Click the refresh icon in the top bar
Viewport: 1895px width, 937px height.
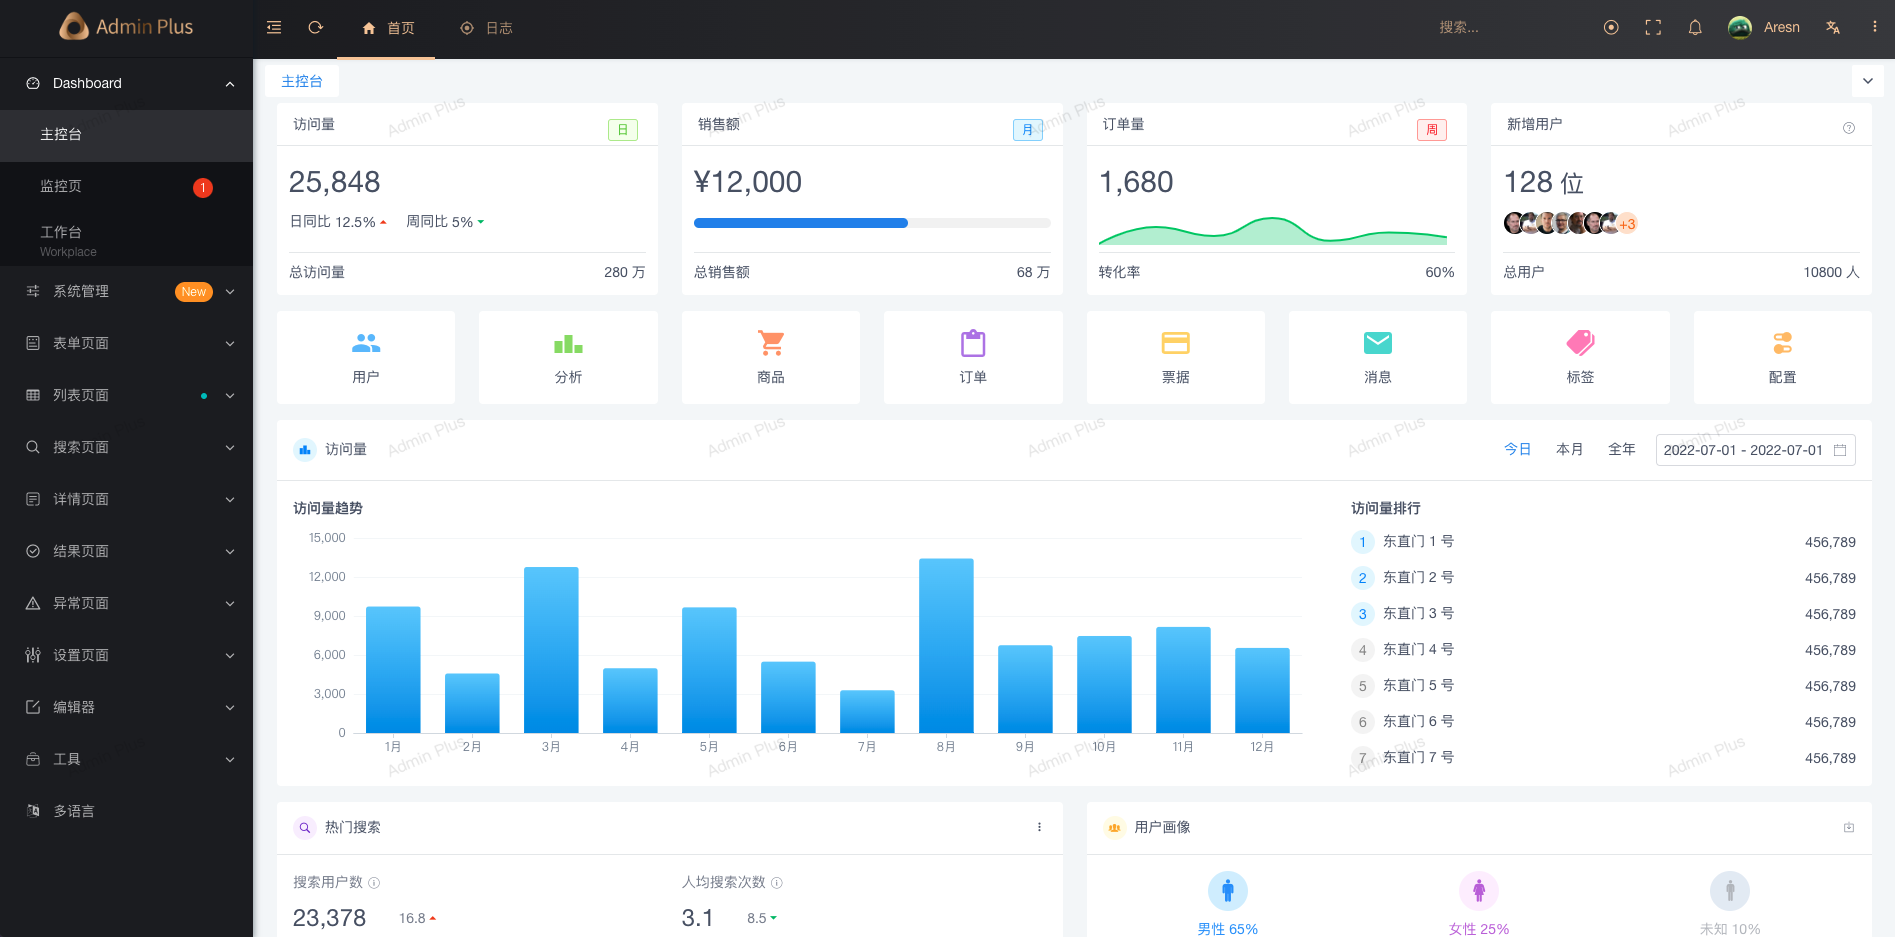pos(316,28)
